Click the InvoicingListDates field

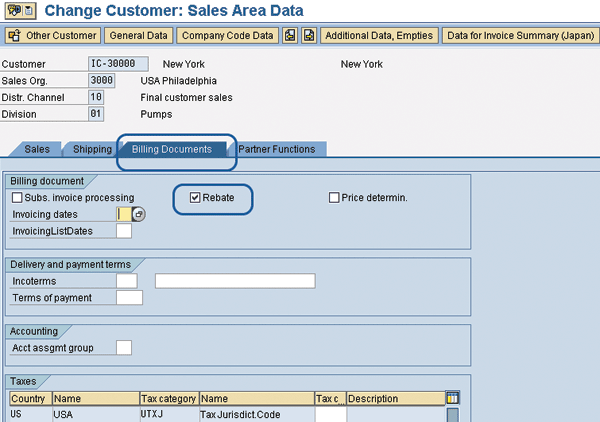point(124,231)
